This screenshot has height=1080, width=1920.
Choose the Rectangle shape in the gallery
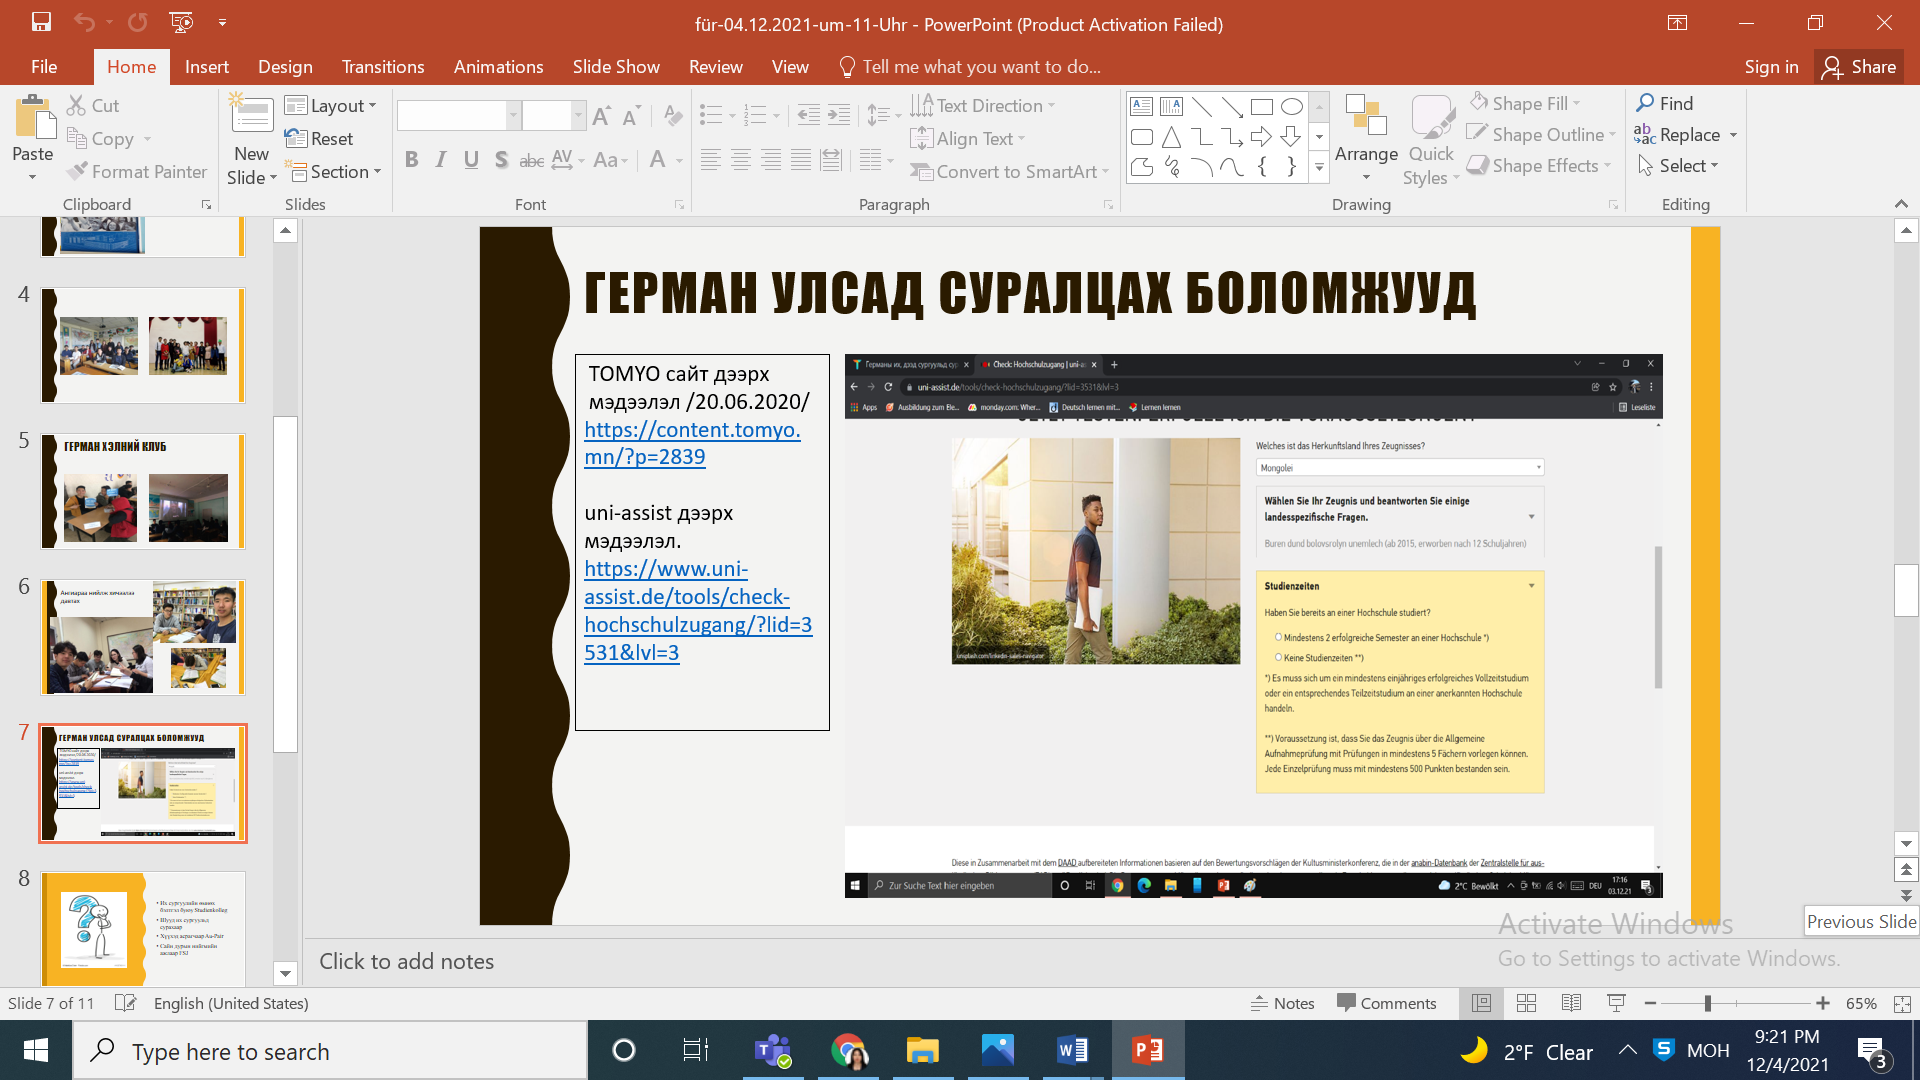[1262, 107]
